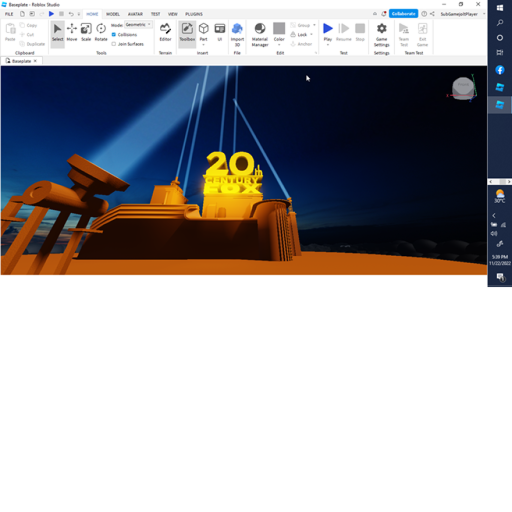Screen dimensions: 512x512
Task: Click the blue play icon in quick toolbar
Action: (51, 14)
